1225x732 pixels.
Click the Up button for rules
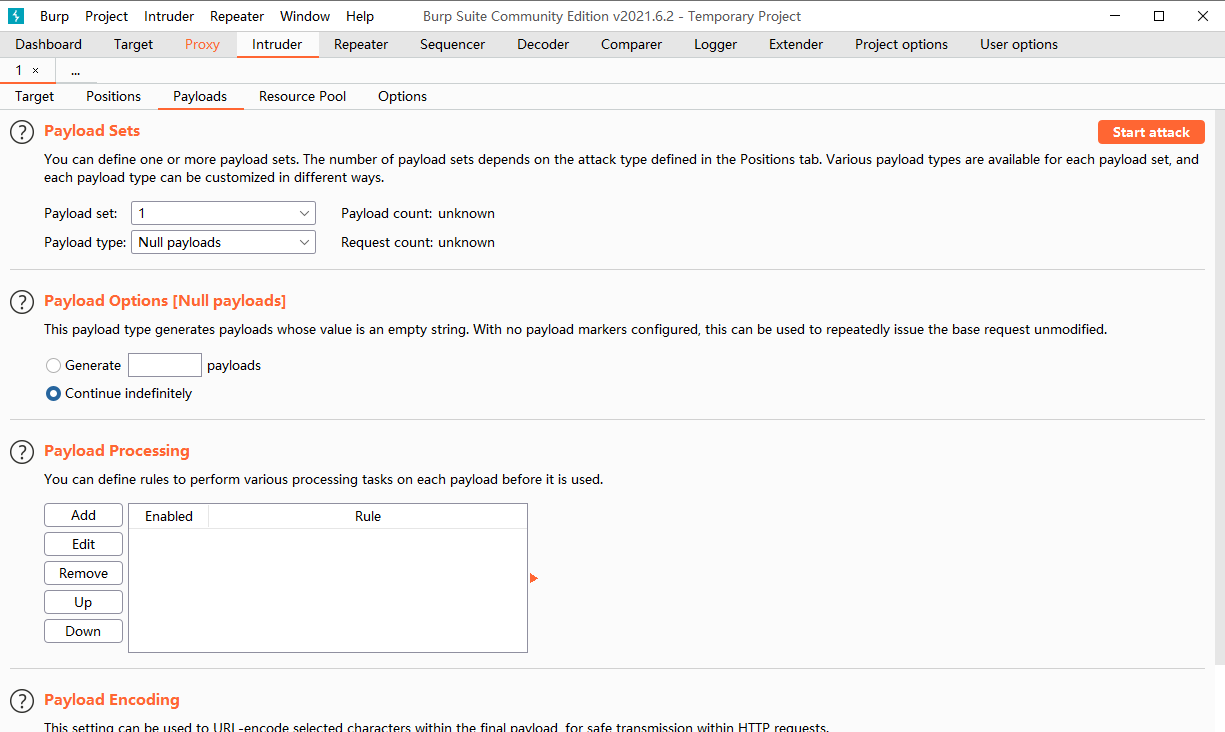click(x=83, y=602)
